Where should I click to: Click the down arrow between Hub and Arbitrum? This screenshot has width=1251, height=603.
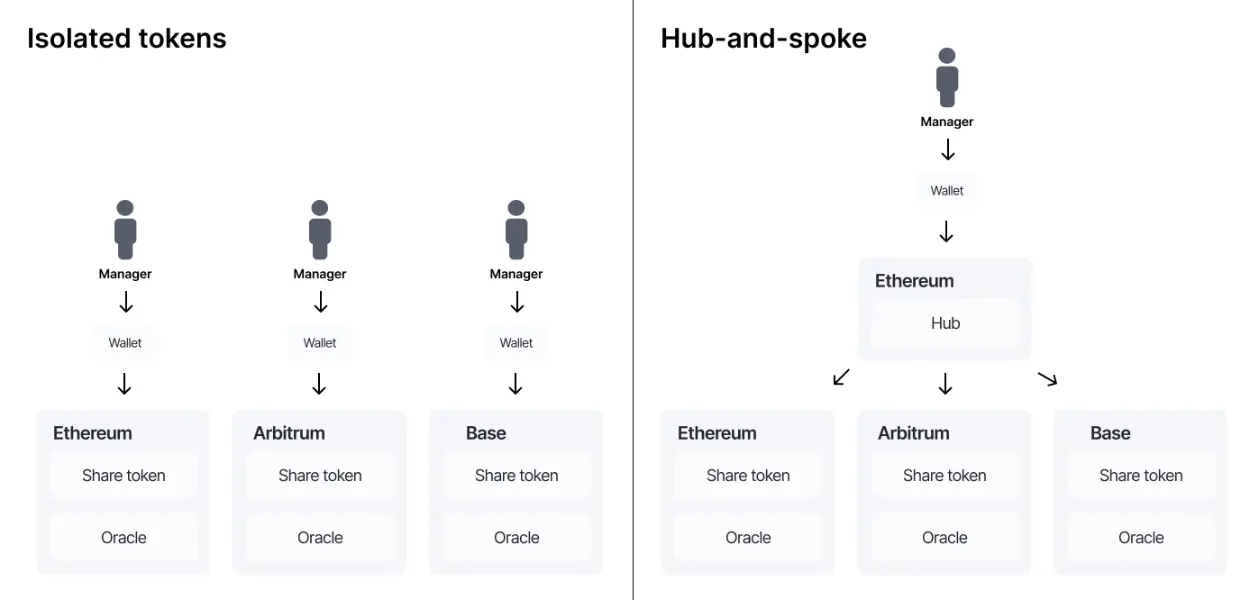(946, 383)
